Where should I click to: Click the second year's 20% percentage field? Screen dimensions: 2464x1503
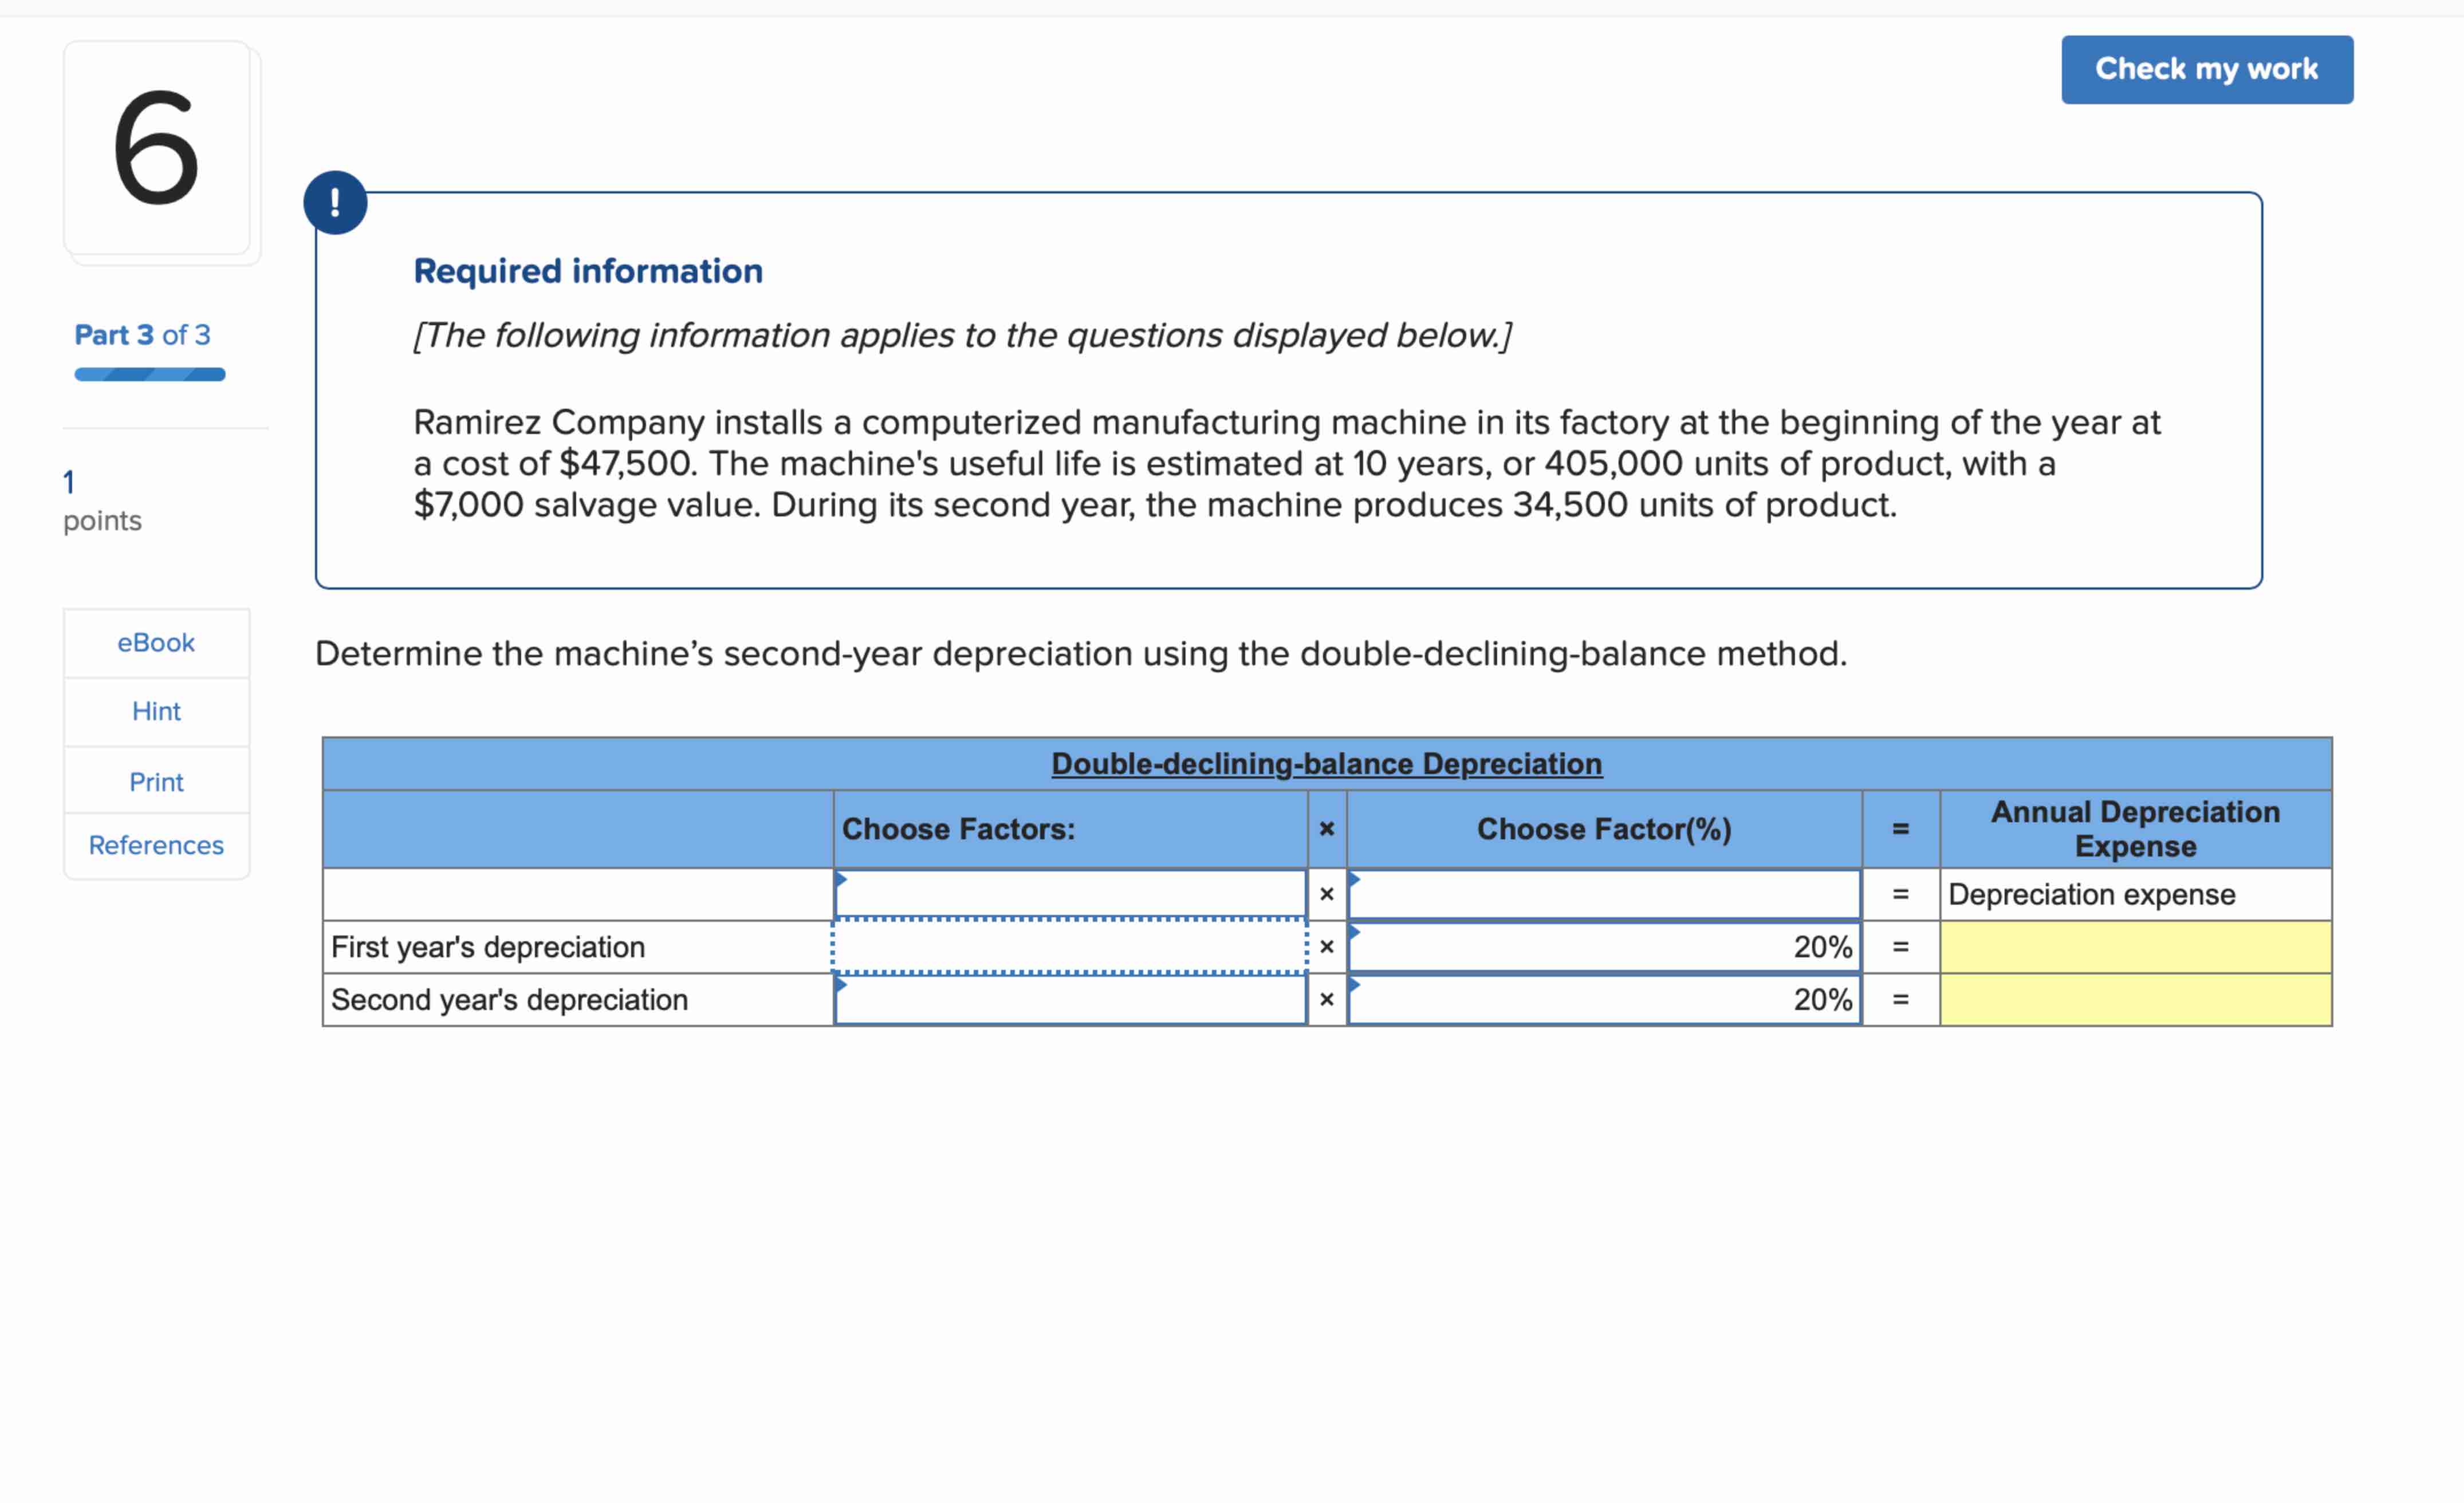tap(1603, 1000)
